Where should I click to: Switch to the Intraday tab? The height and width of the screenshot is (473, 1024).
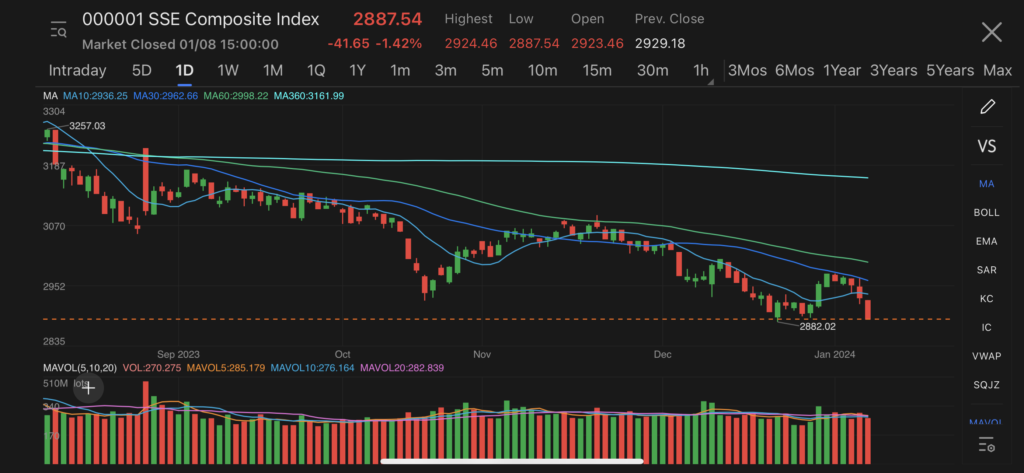pyautogui.click(x=77, y=71)
